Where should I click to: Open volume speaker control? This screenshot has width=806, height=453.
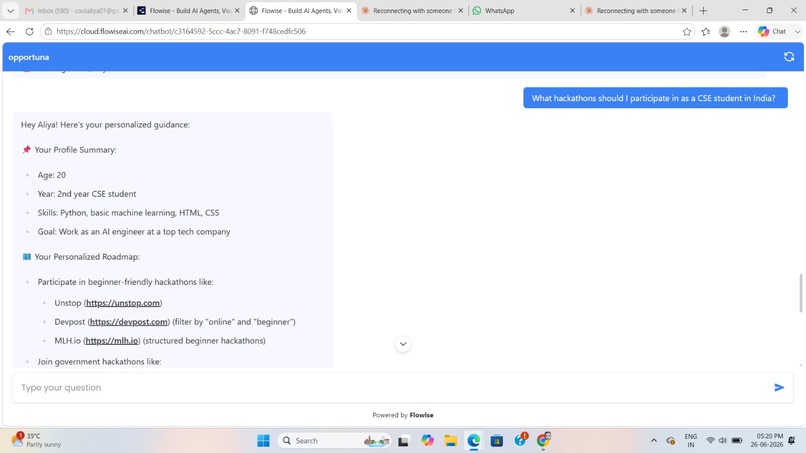722,441
